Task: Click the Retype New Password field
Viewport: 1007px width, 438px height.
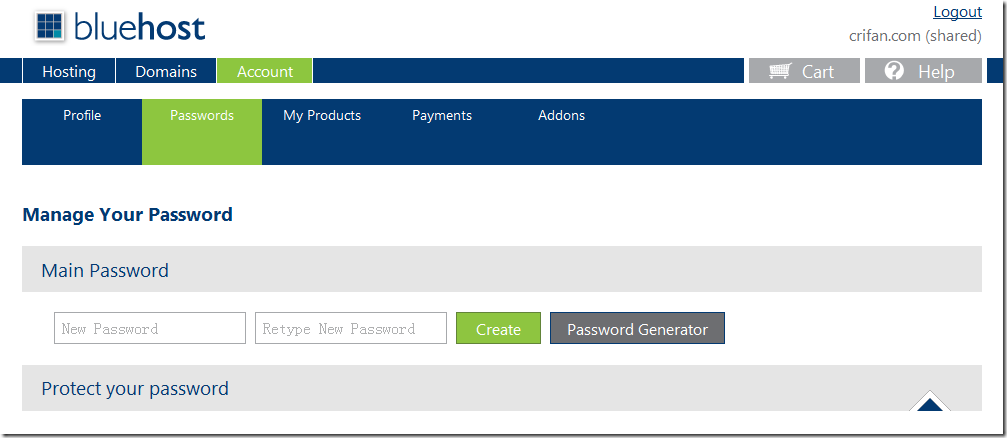Action: (351, 328)
